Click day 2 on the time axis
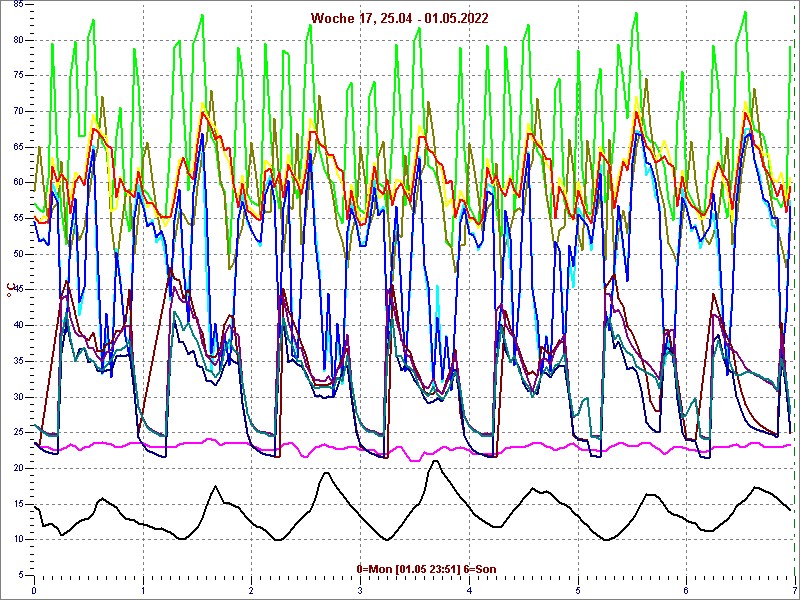Viewport: 800px width, 600px height. click(252, 592)
